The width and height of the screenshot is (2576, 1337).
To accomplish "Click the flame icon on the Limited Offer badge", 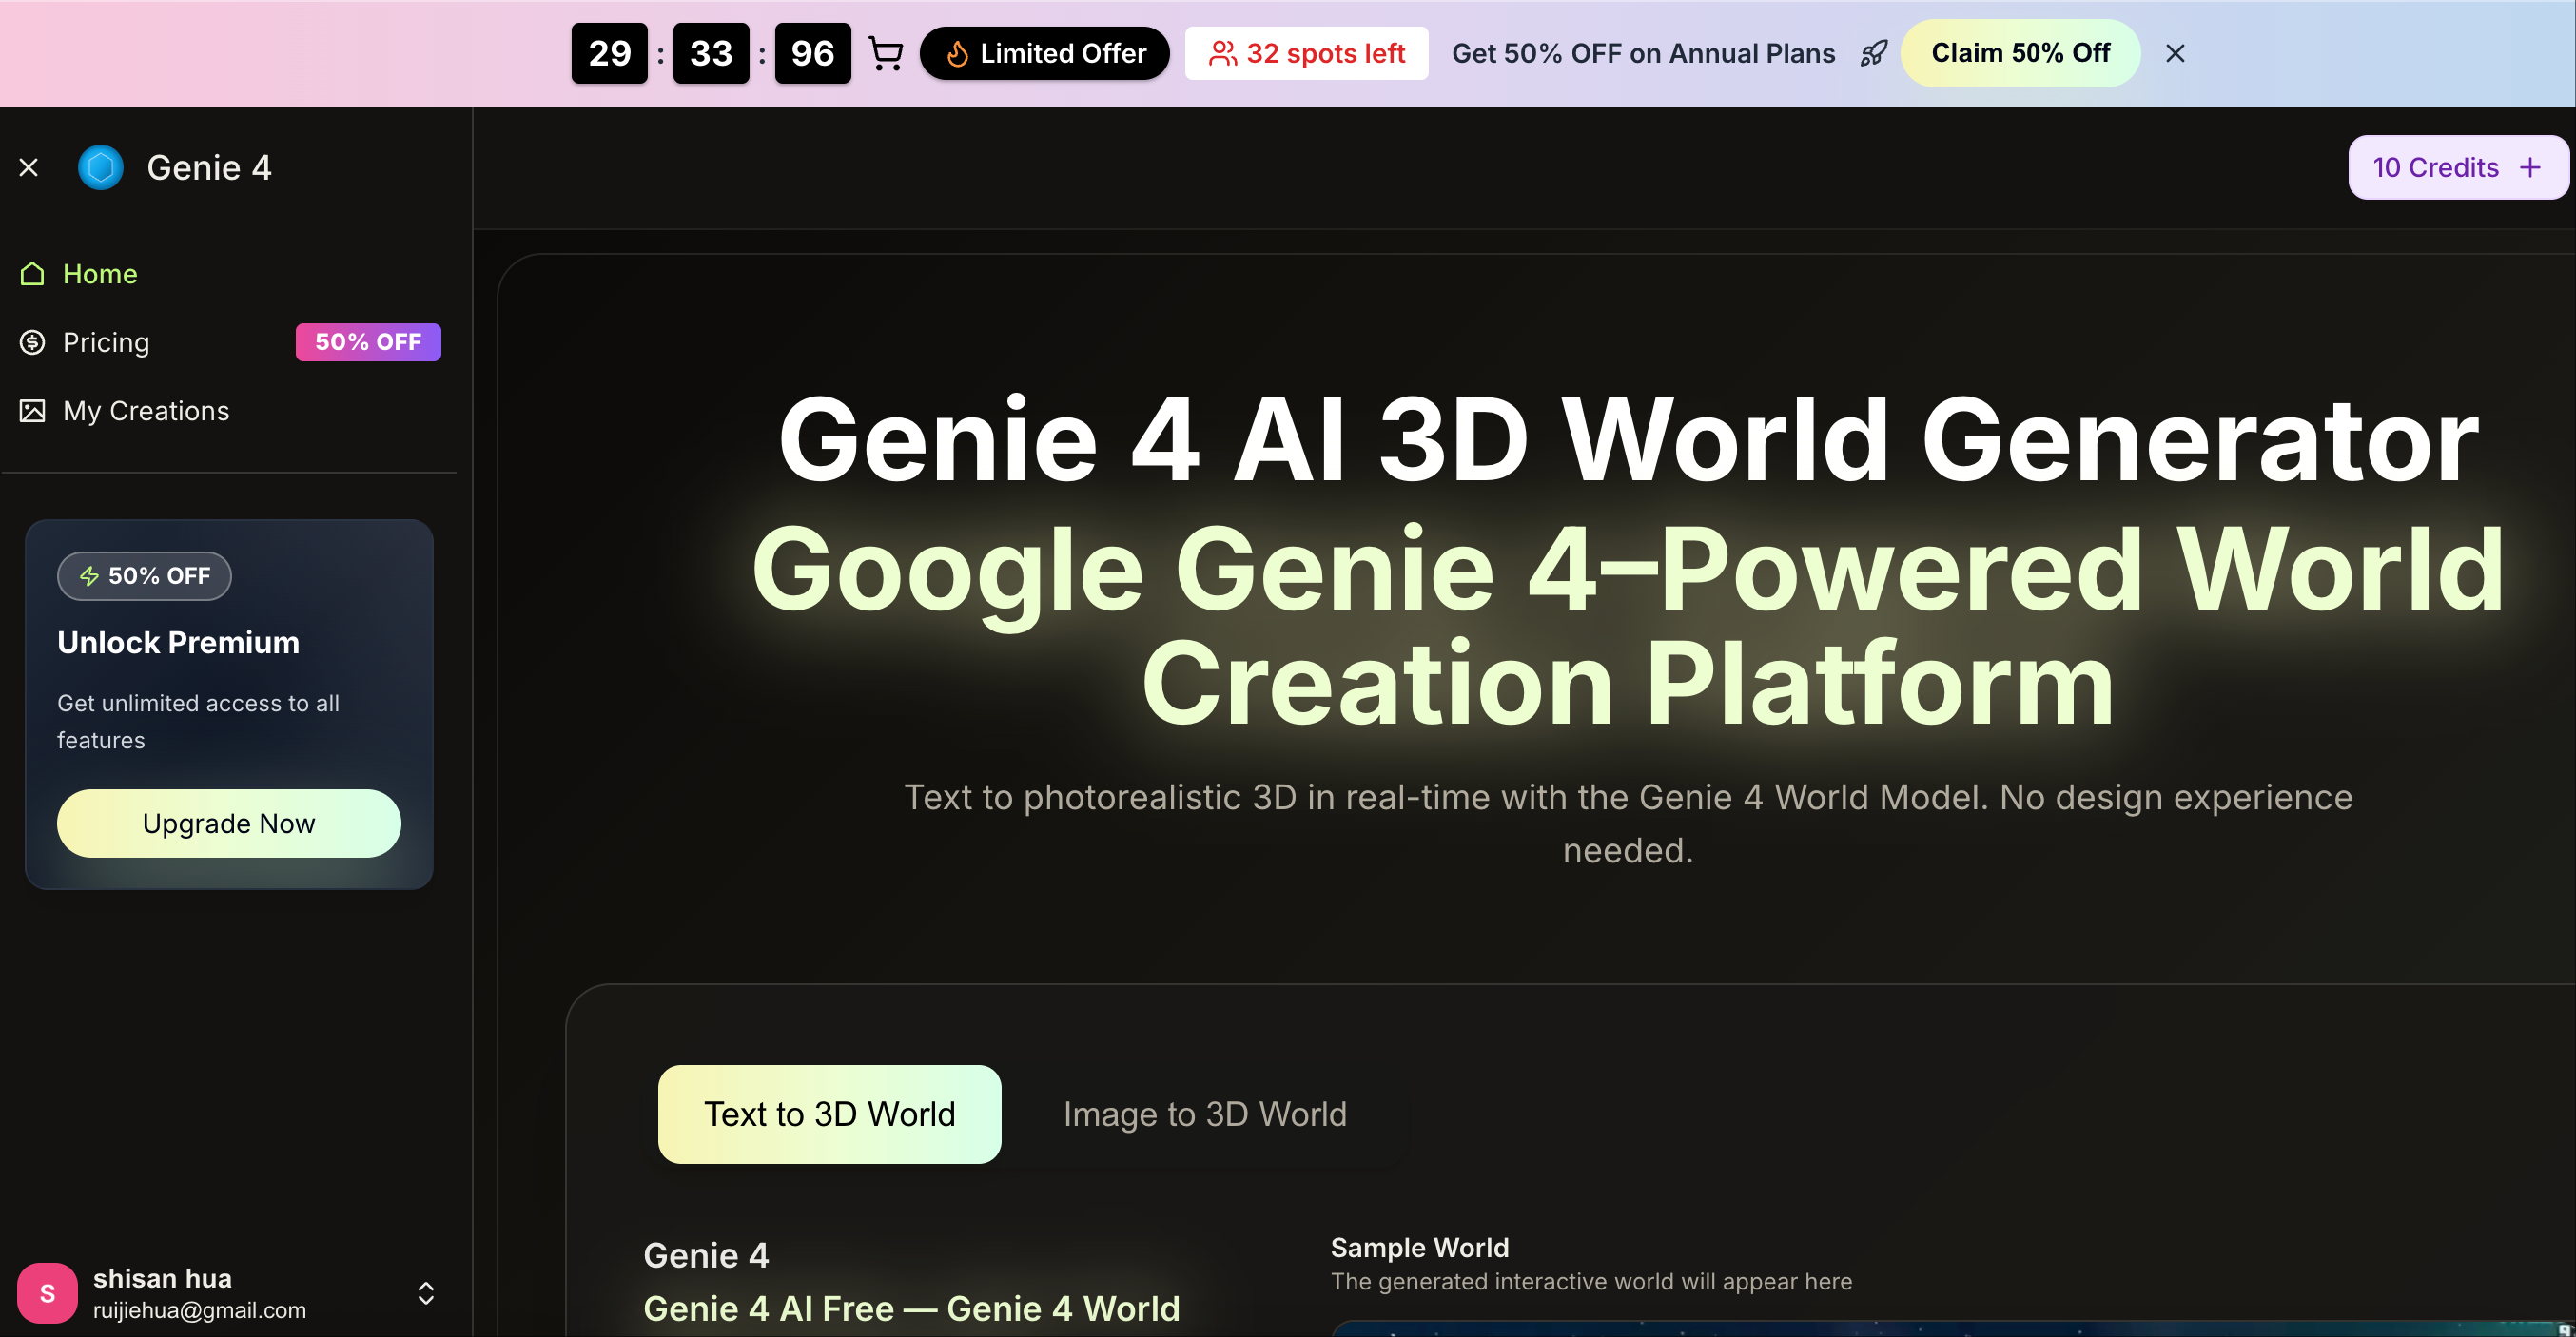I will pos(957,53).
